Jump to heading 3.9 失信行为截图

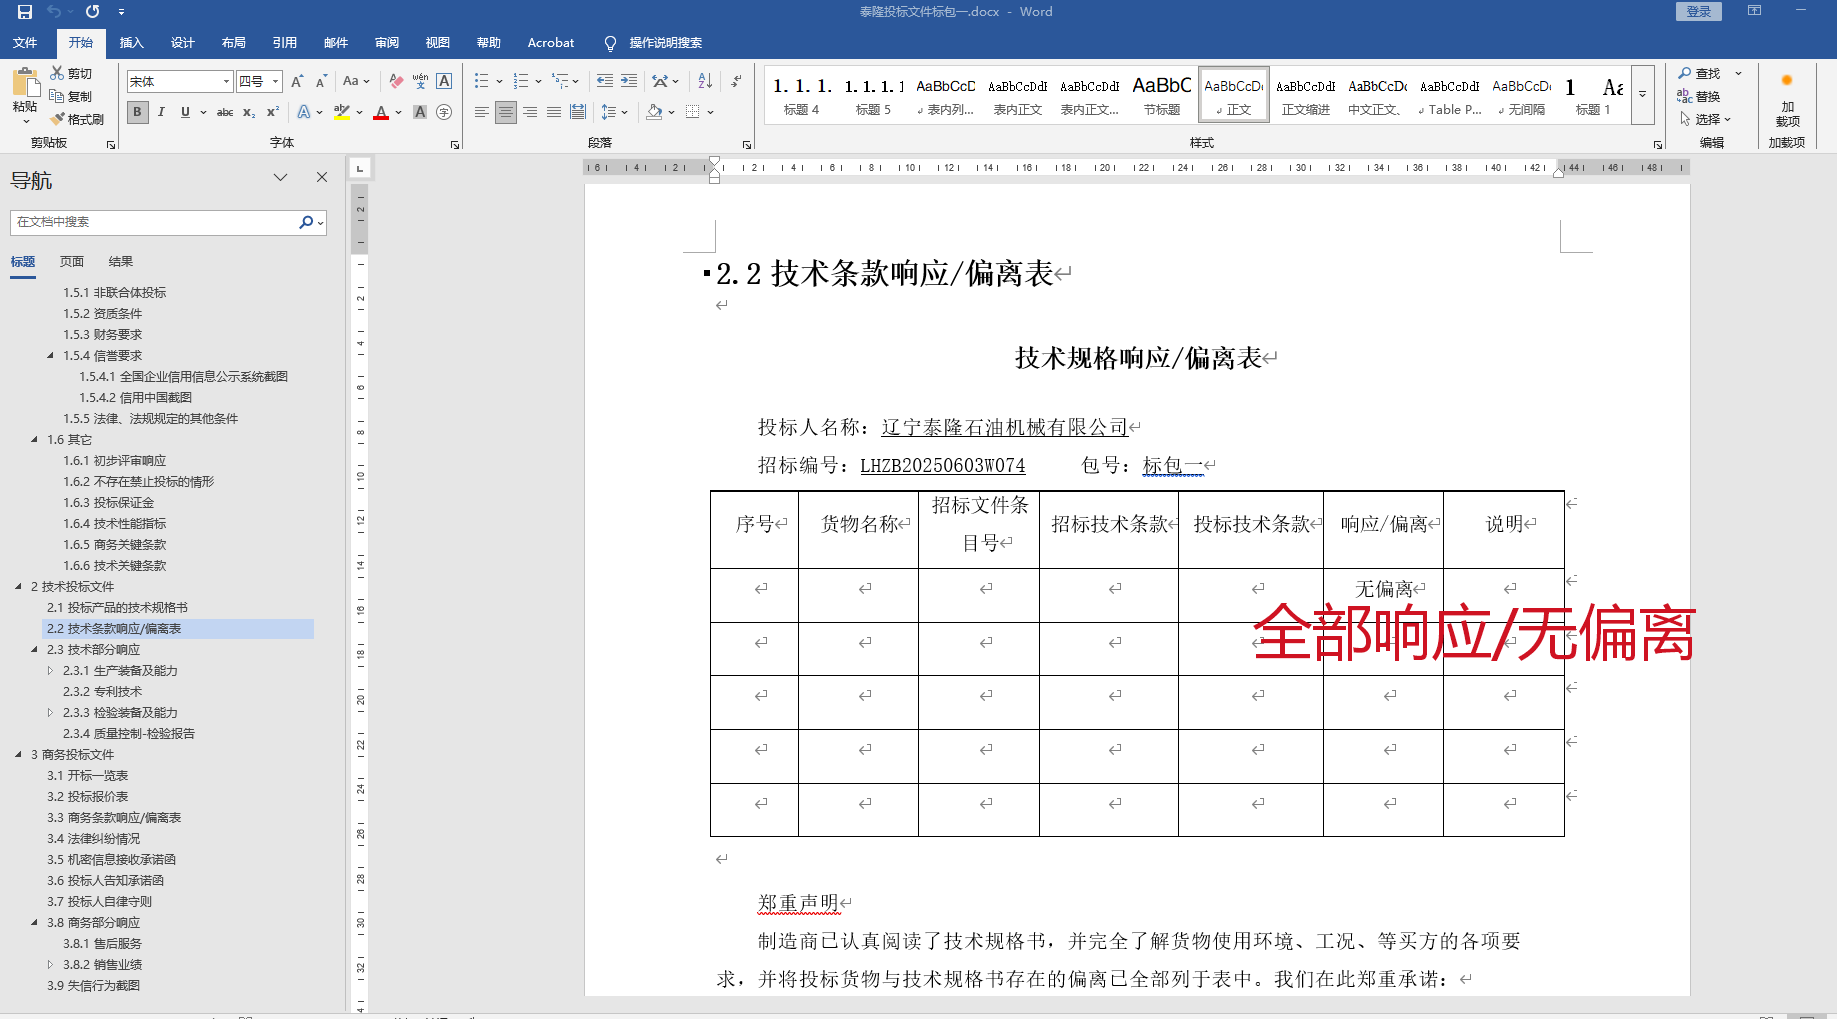click(94, 986)
